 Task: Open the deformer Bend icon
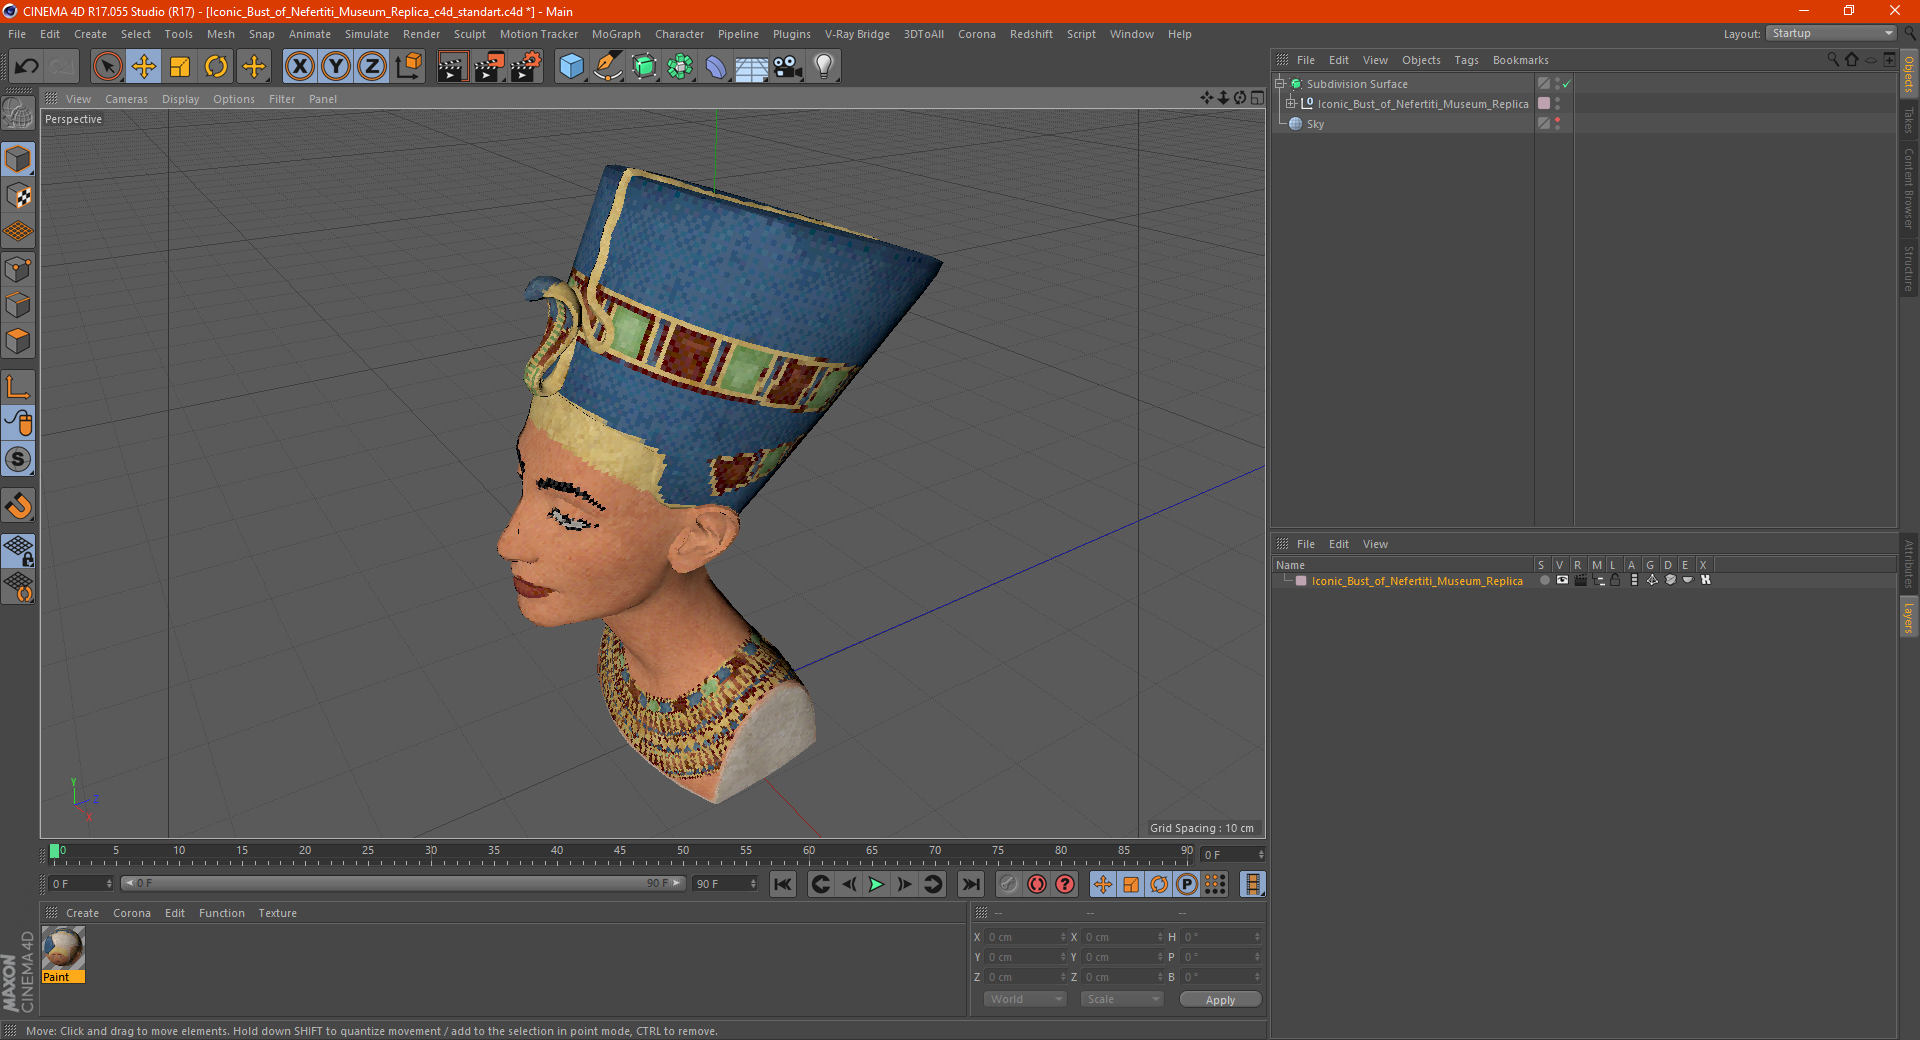pyautogui.click(x=716, y=67)
